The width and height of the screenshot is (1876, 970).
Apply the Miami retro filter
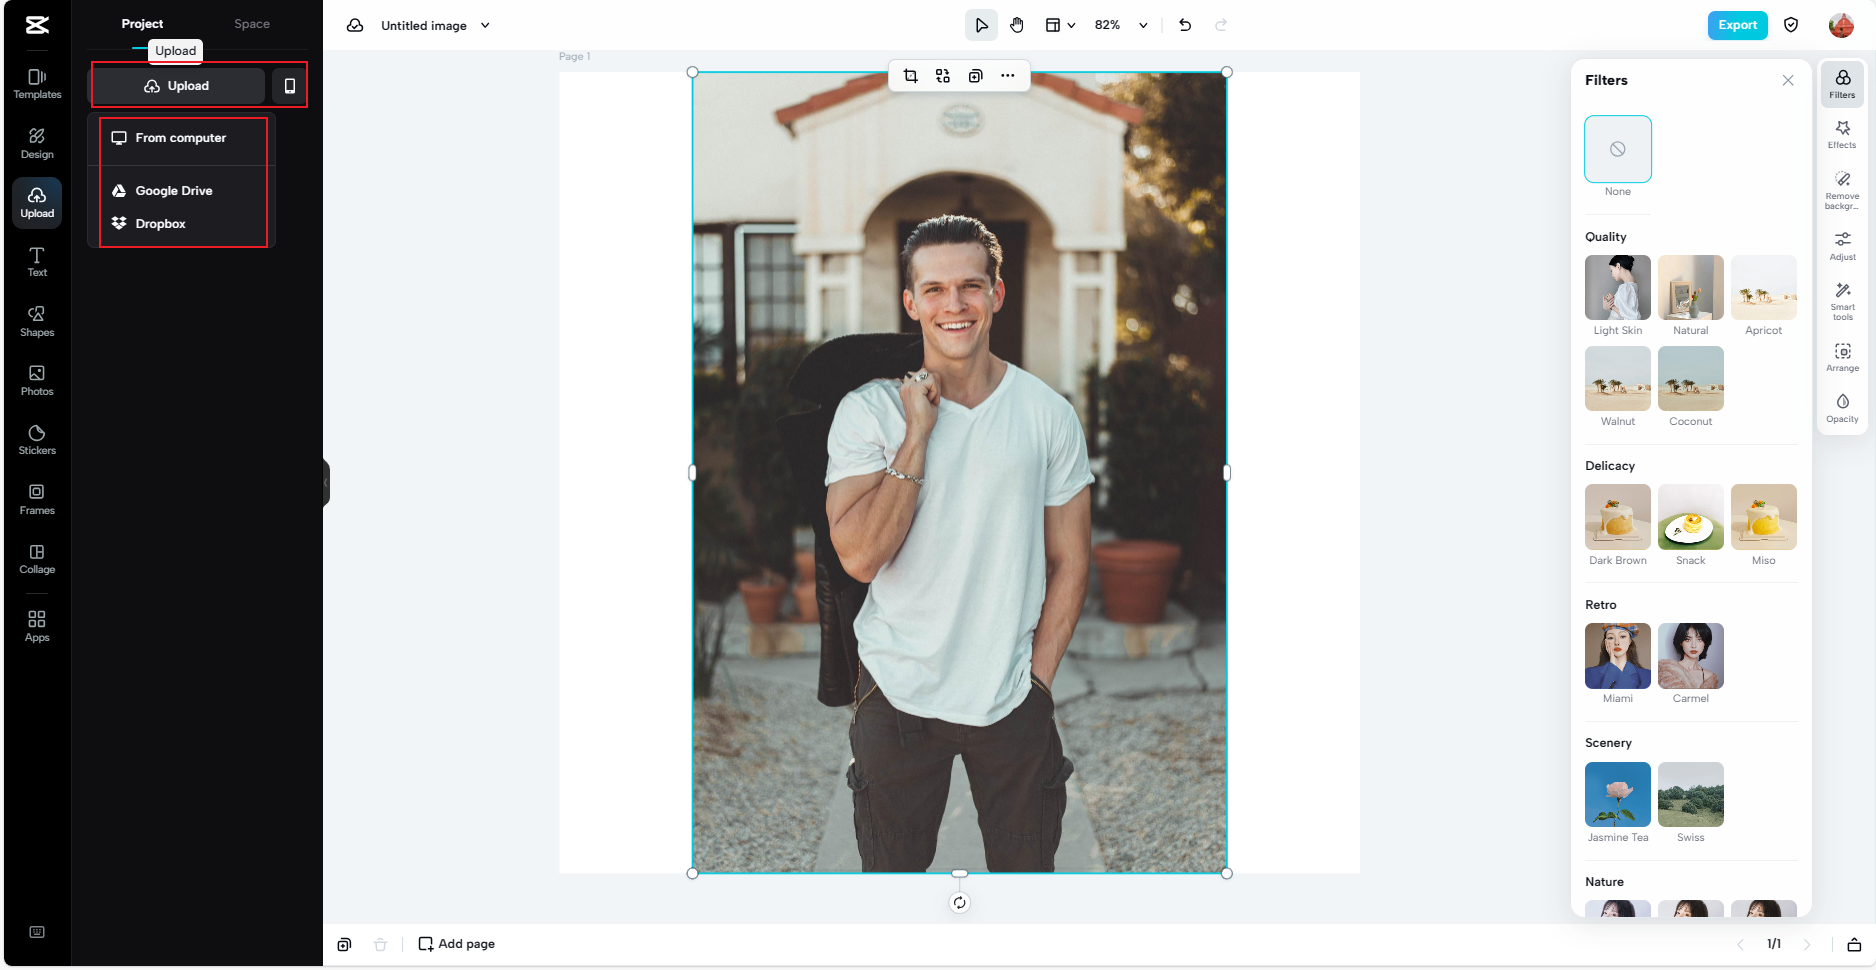(x=1617, y=656)
